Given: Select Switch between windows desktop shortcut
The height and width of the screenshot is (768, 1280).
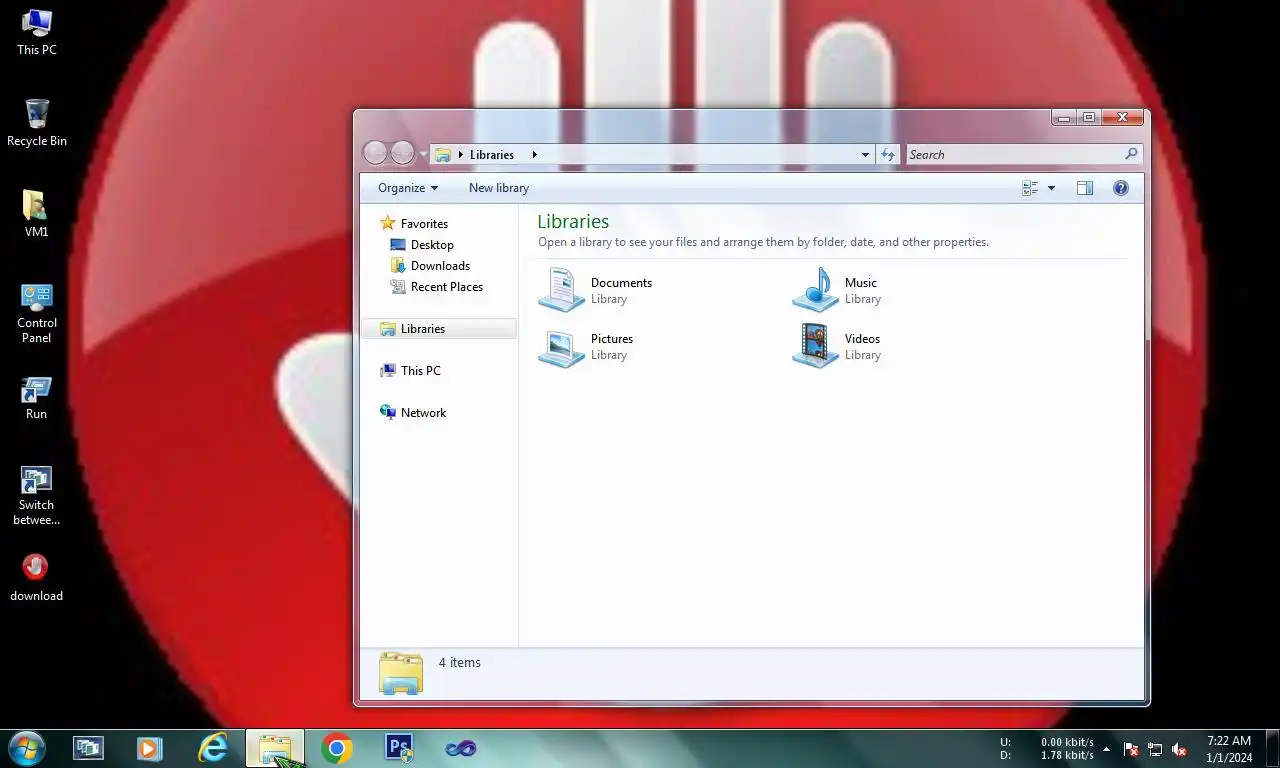Looking at the screenshot, I should 37,496.
